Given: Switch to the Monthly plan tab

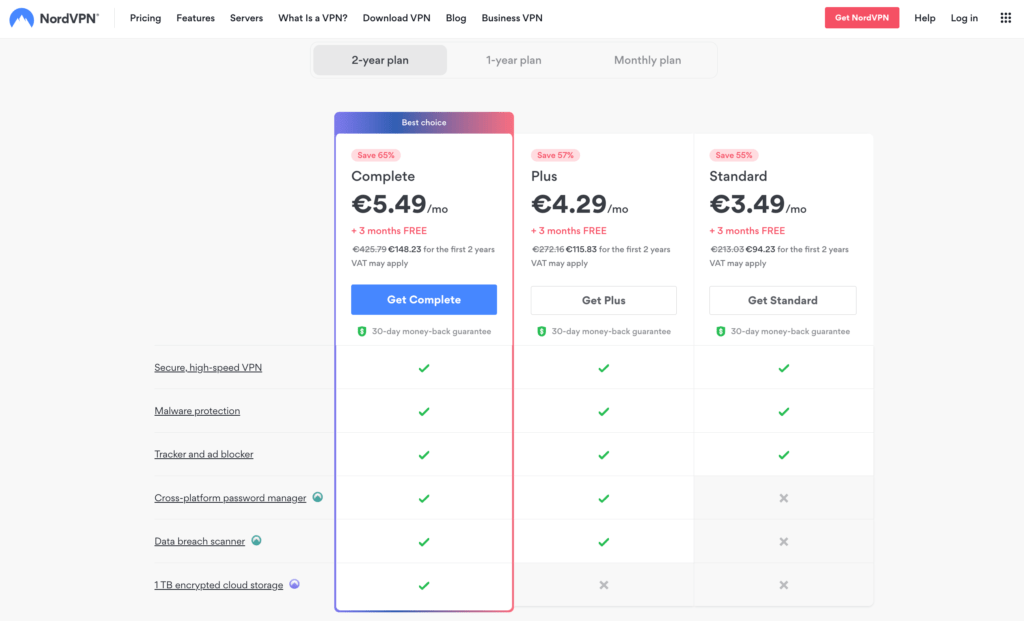Looking at the screenshot, I should (x=647, y=59).
